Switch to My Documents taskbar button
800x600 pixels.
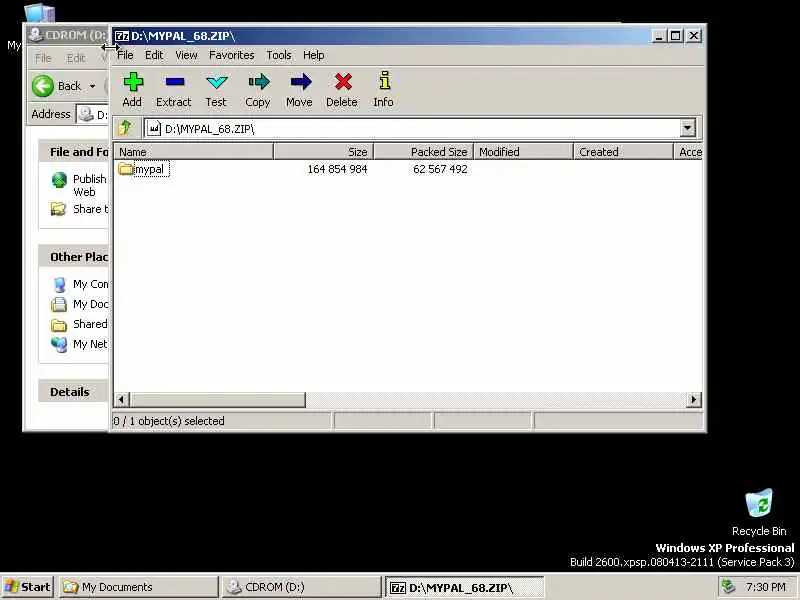click(138, 587)
